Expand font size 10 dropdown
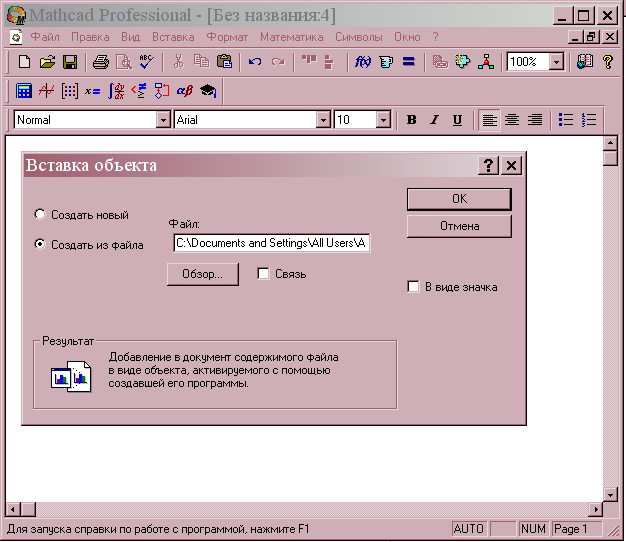Image resolution: width=626 pixels, height=542 pixels. (383, 120)
